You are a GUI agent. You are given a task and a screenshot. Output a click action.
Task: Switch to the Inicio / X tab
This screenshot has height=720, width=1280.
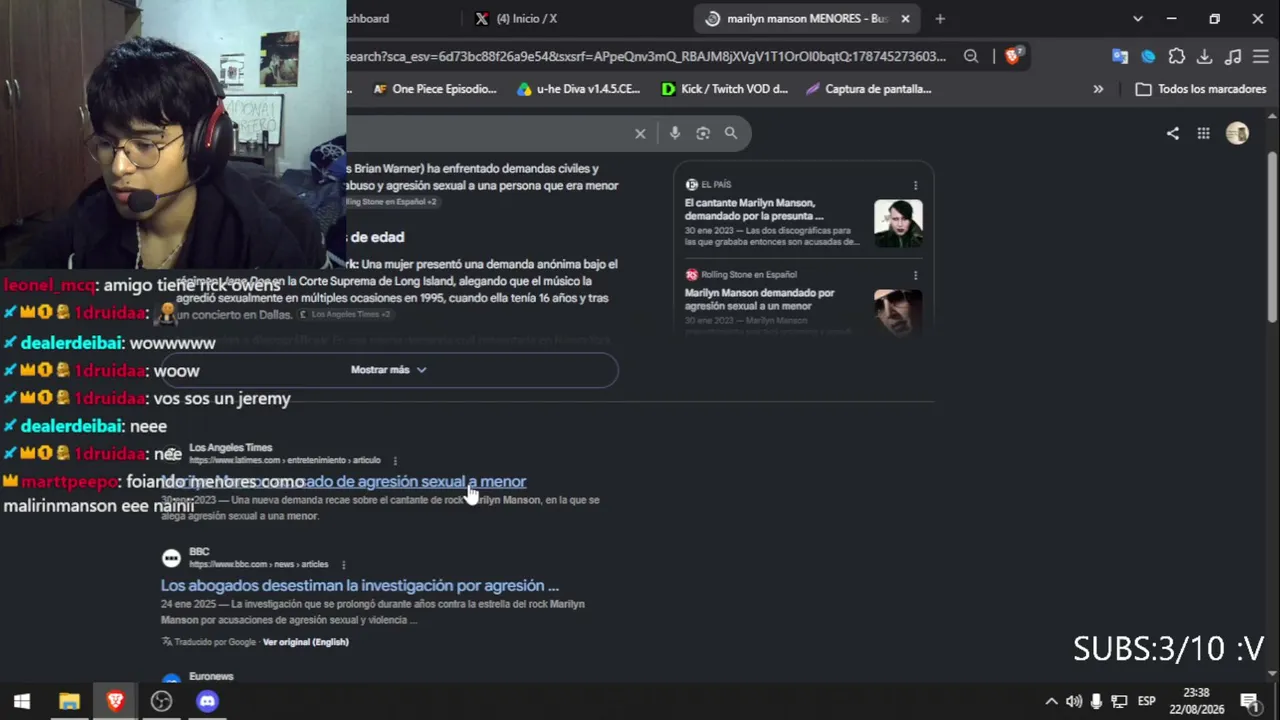coord(525,18)
